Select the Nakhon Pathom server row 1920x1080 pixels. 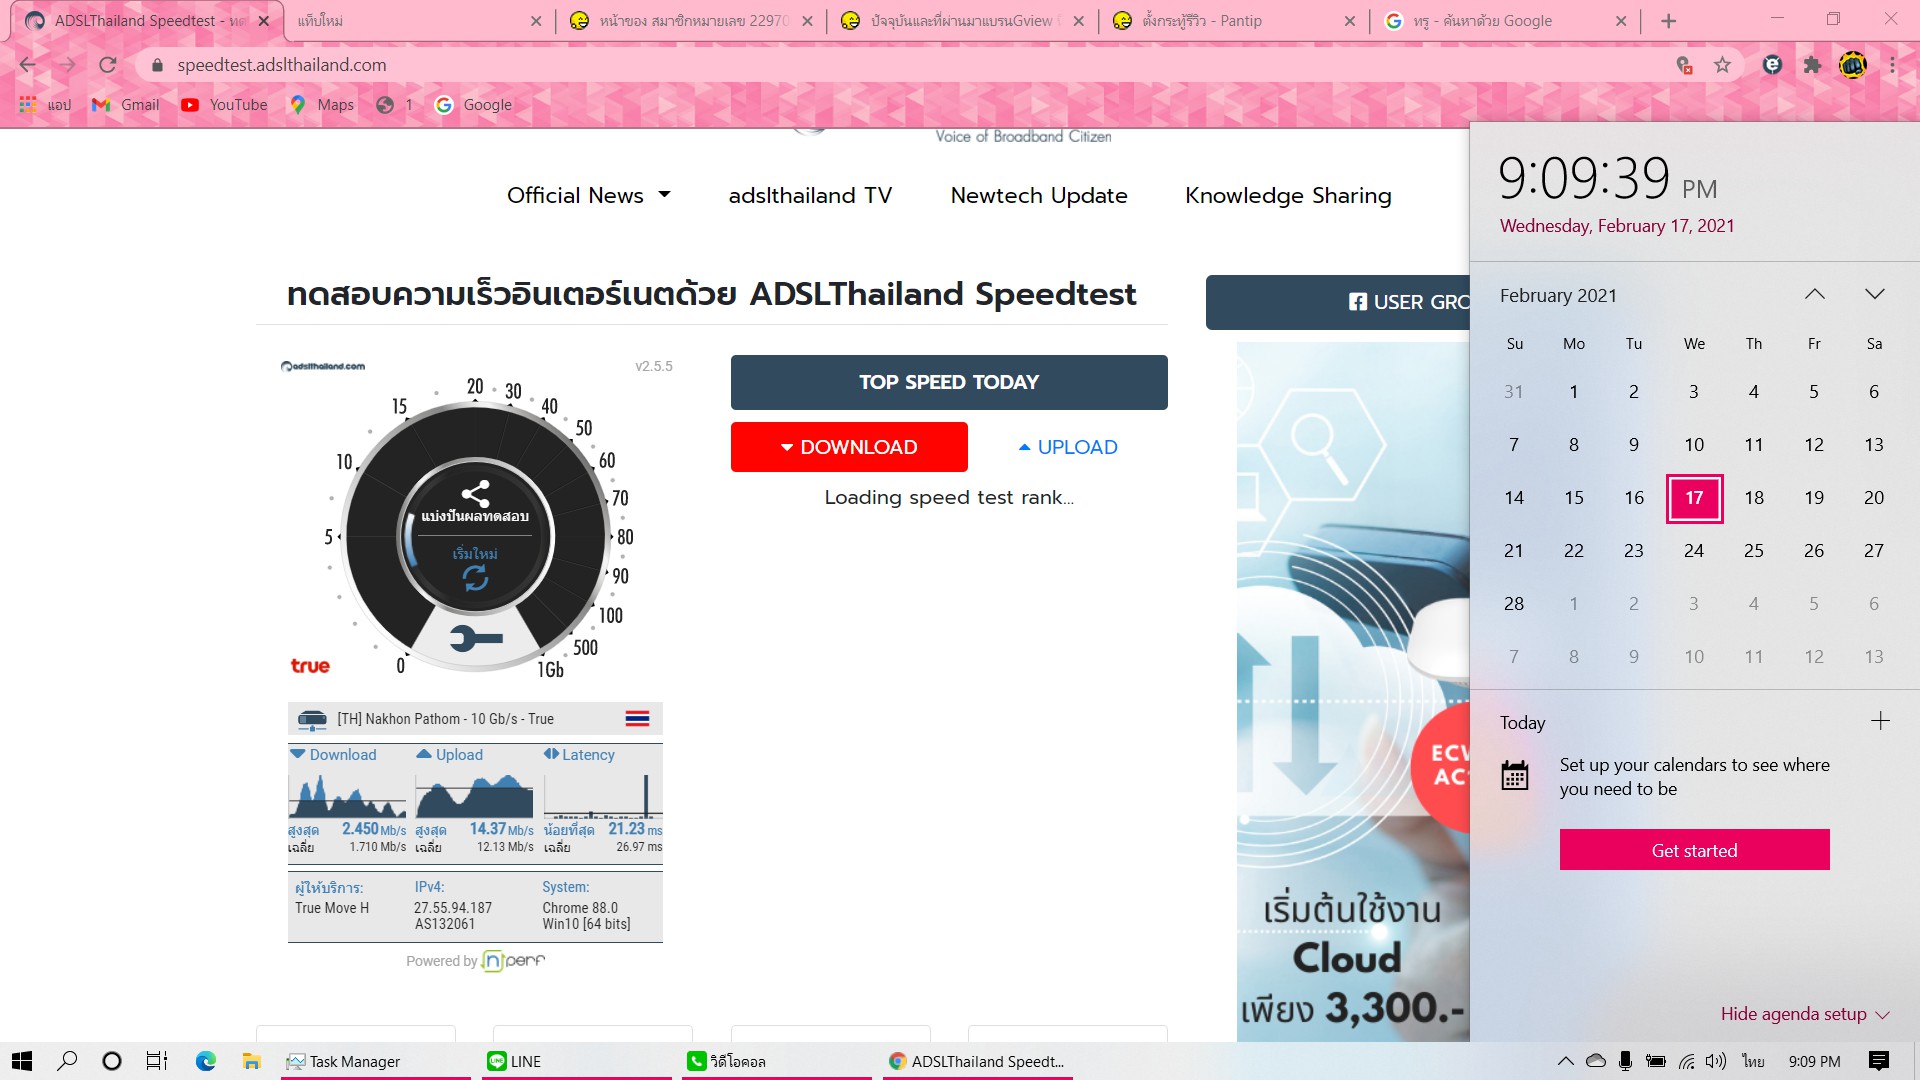[x=475, y=719]
